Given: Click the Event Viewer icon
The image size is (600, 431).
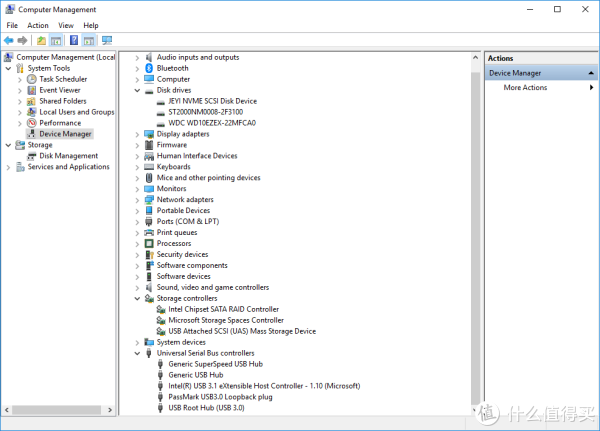Looking at the screenshot, I should click(31, 90).
